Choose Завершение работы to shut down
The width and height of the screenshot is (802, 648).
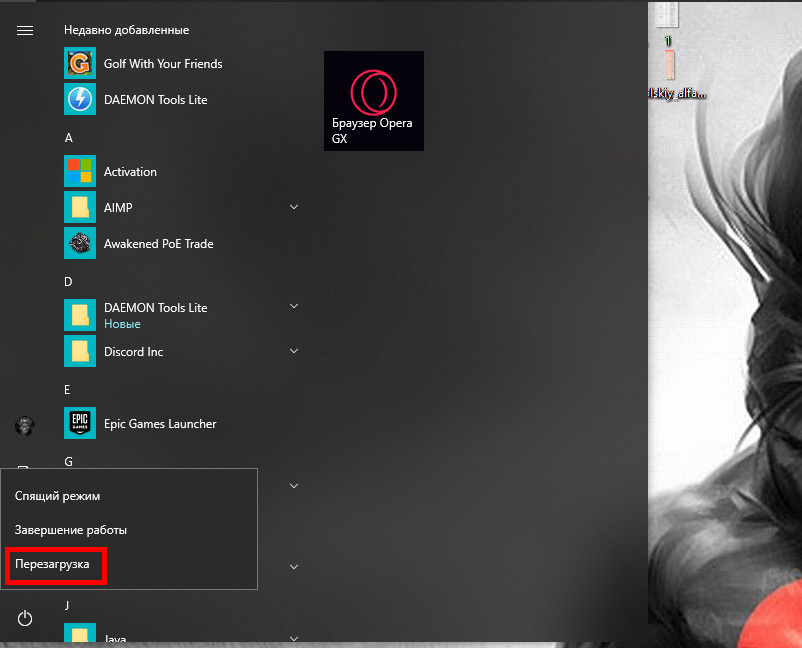point(70,530)
